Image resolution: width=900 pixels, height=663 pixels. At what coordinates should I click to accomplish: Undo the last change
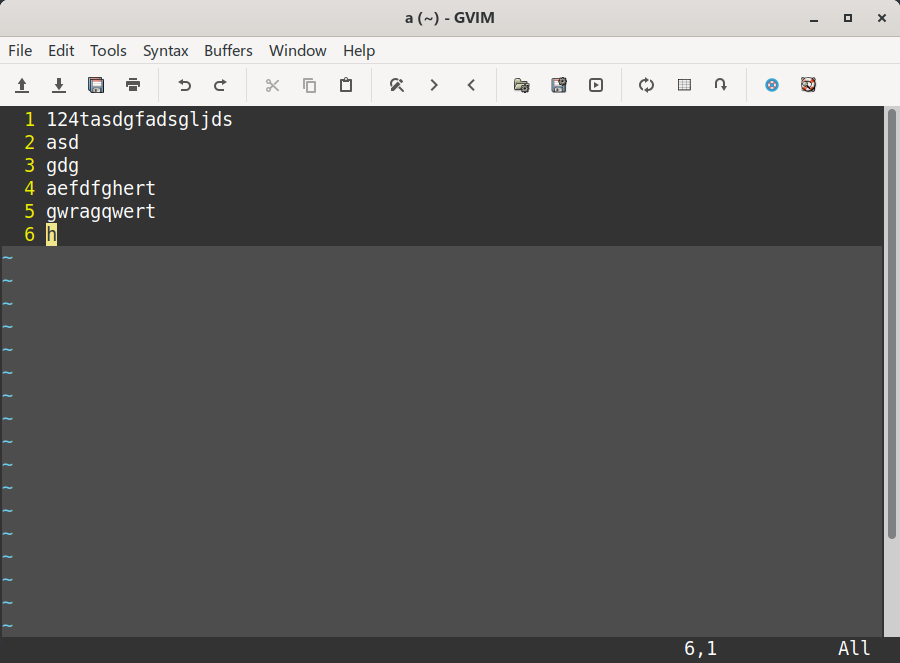(184, 86)
